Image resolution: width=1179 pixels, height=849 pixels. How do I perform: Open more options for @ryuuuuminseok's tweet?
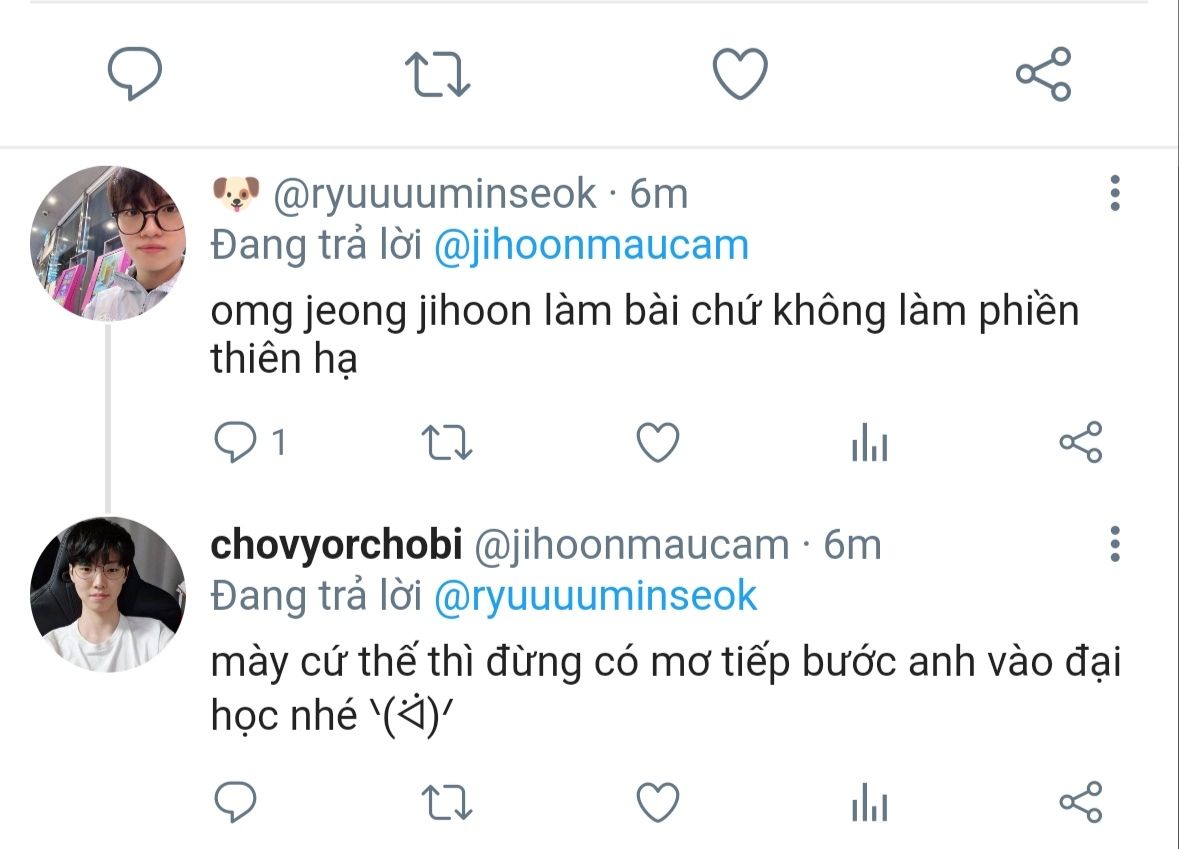click(x=1115, y=193)
